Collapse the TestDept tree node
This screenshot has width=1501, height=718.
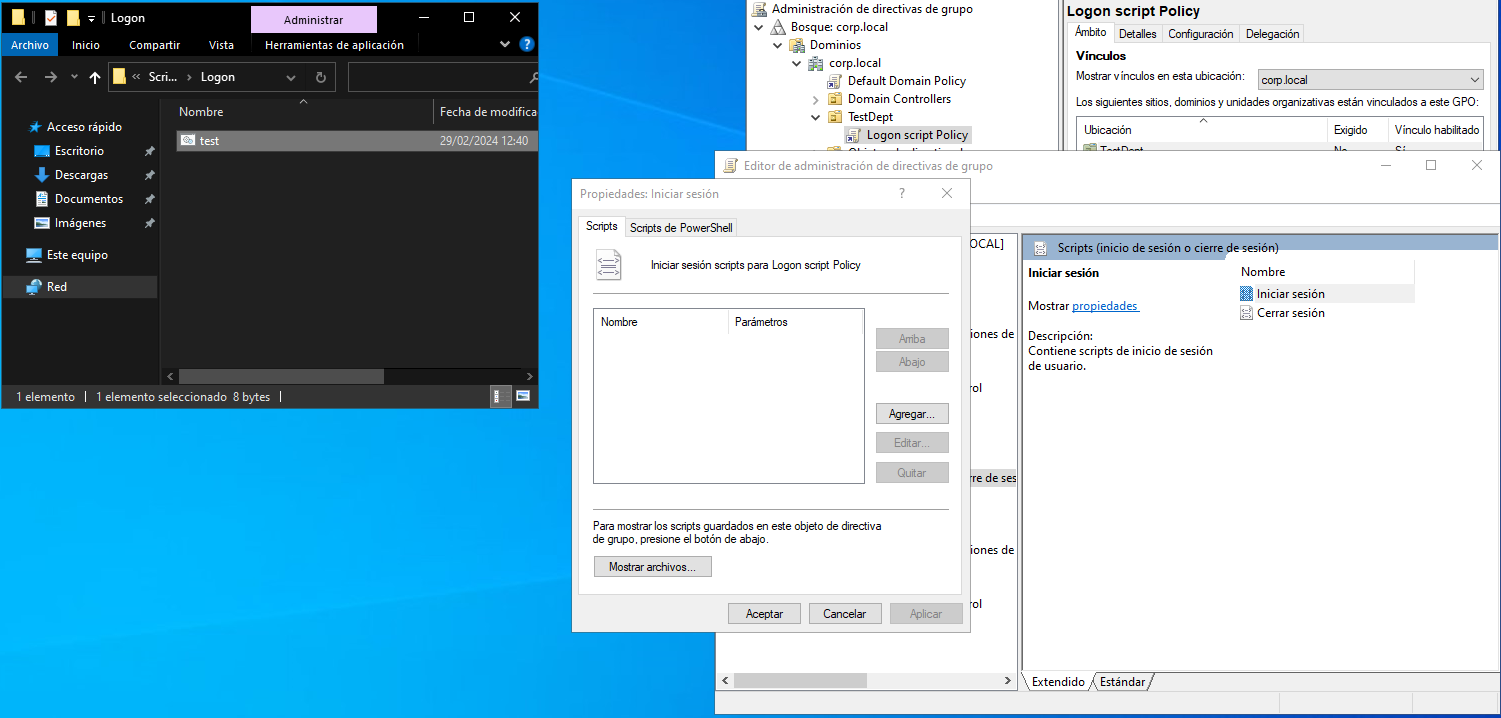click(x=816, y=117)
